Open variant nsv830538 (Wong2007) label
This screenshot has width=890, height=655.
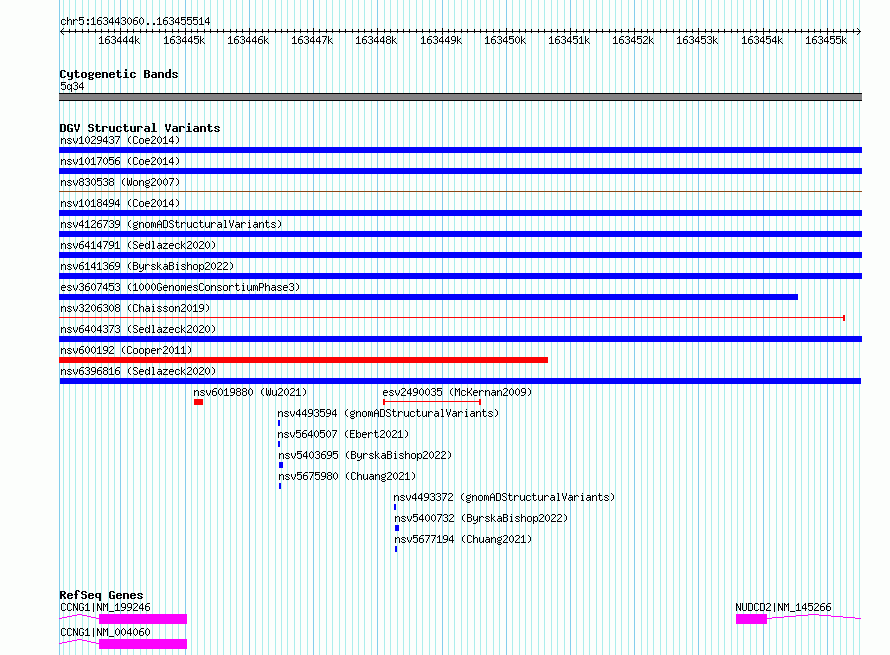tap(120, 182)
